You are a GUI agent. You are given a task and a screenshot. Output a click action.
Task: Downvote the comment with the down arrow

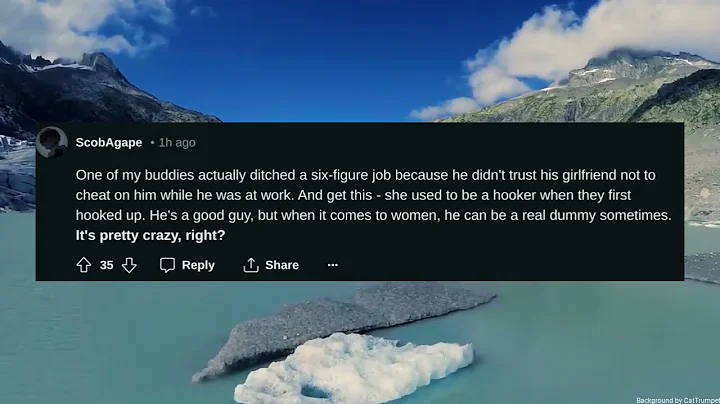click(129, 265)
